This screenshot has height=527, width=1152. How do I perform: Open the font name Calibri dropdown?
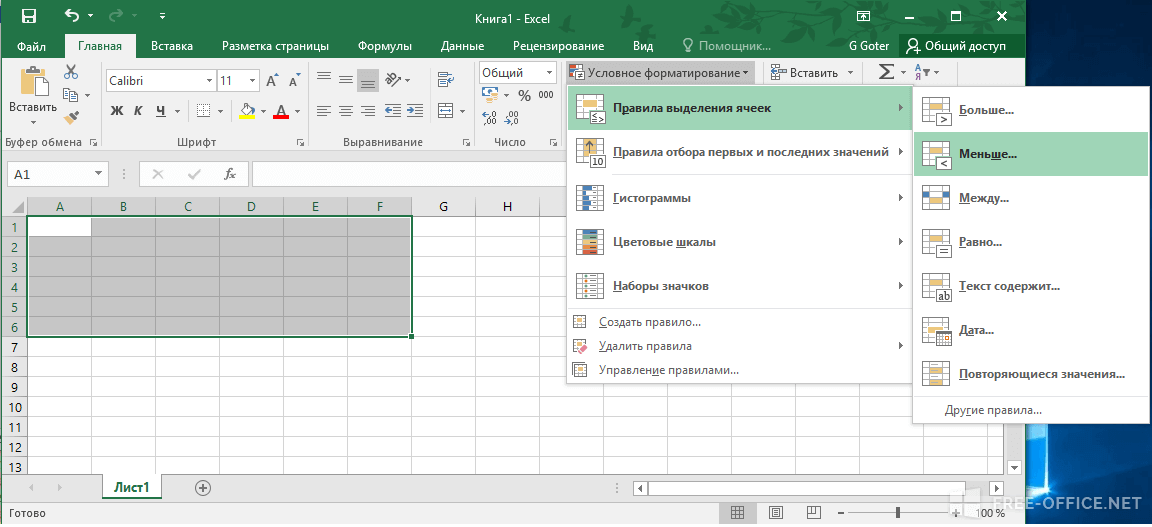pos(209,81)
